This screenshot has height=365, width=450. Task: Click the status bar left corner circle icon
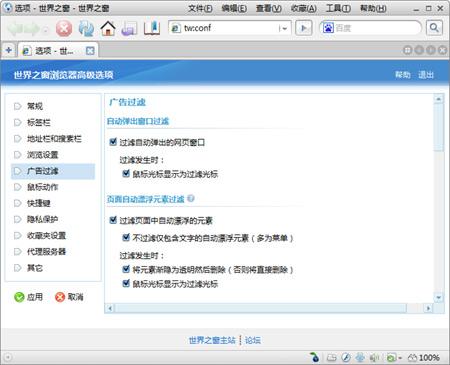(8, 357)
